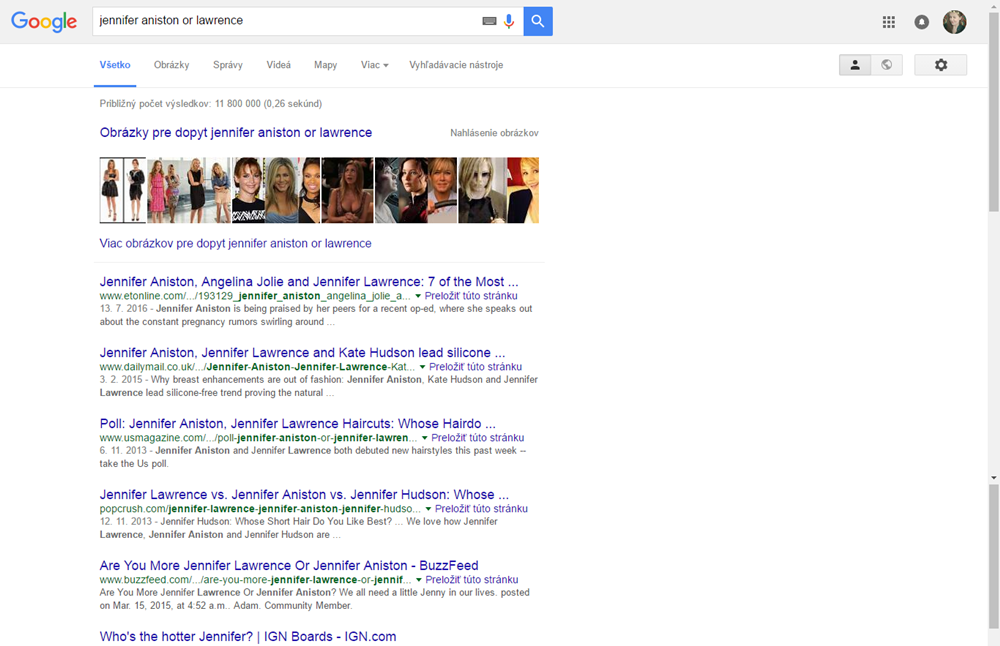Click Nahlásenie obrázkov link
This screenshot has width=1000, height=646.
coord(494,133)
